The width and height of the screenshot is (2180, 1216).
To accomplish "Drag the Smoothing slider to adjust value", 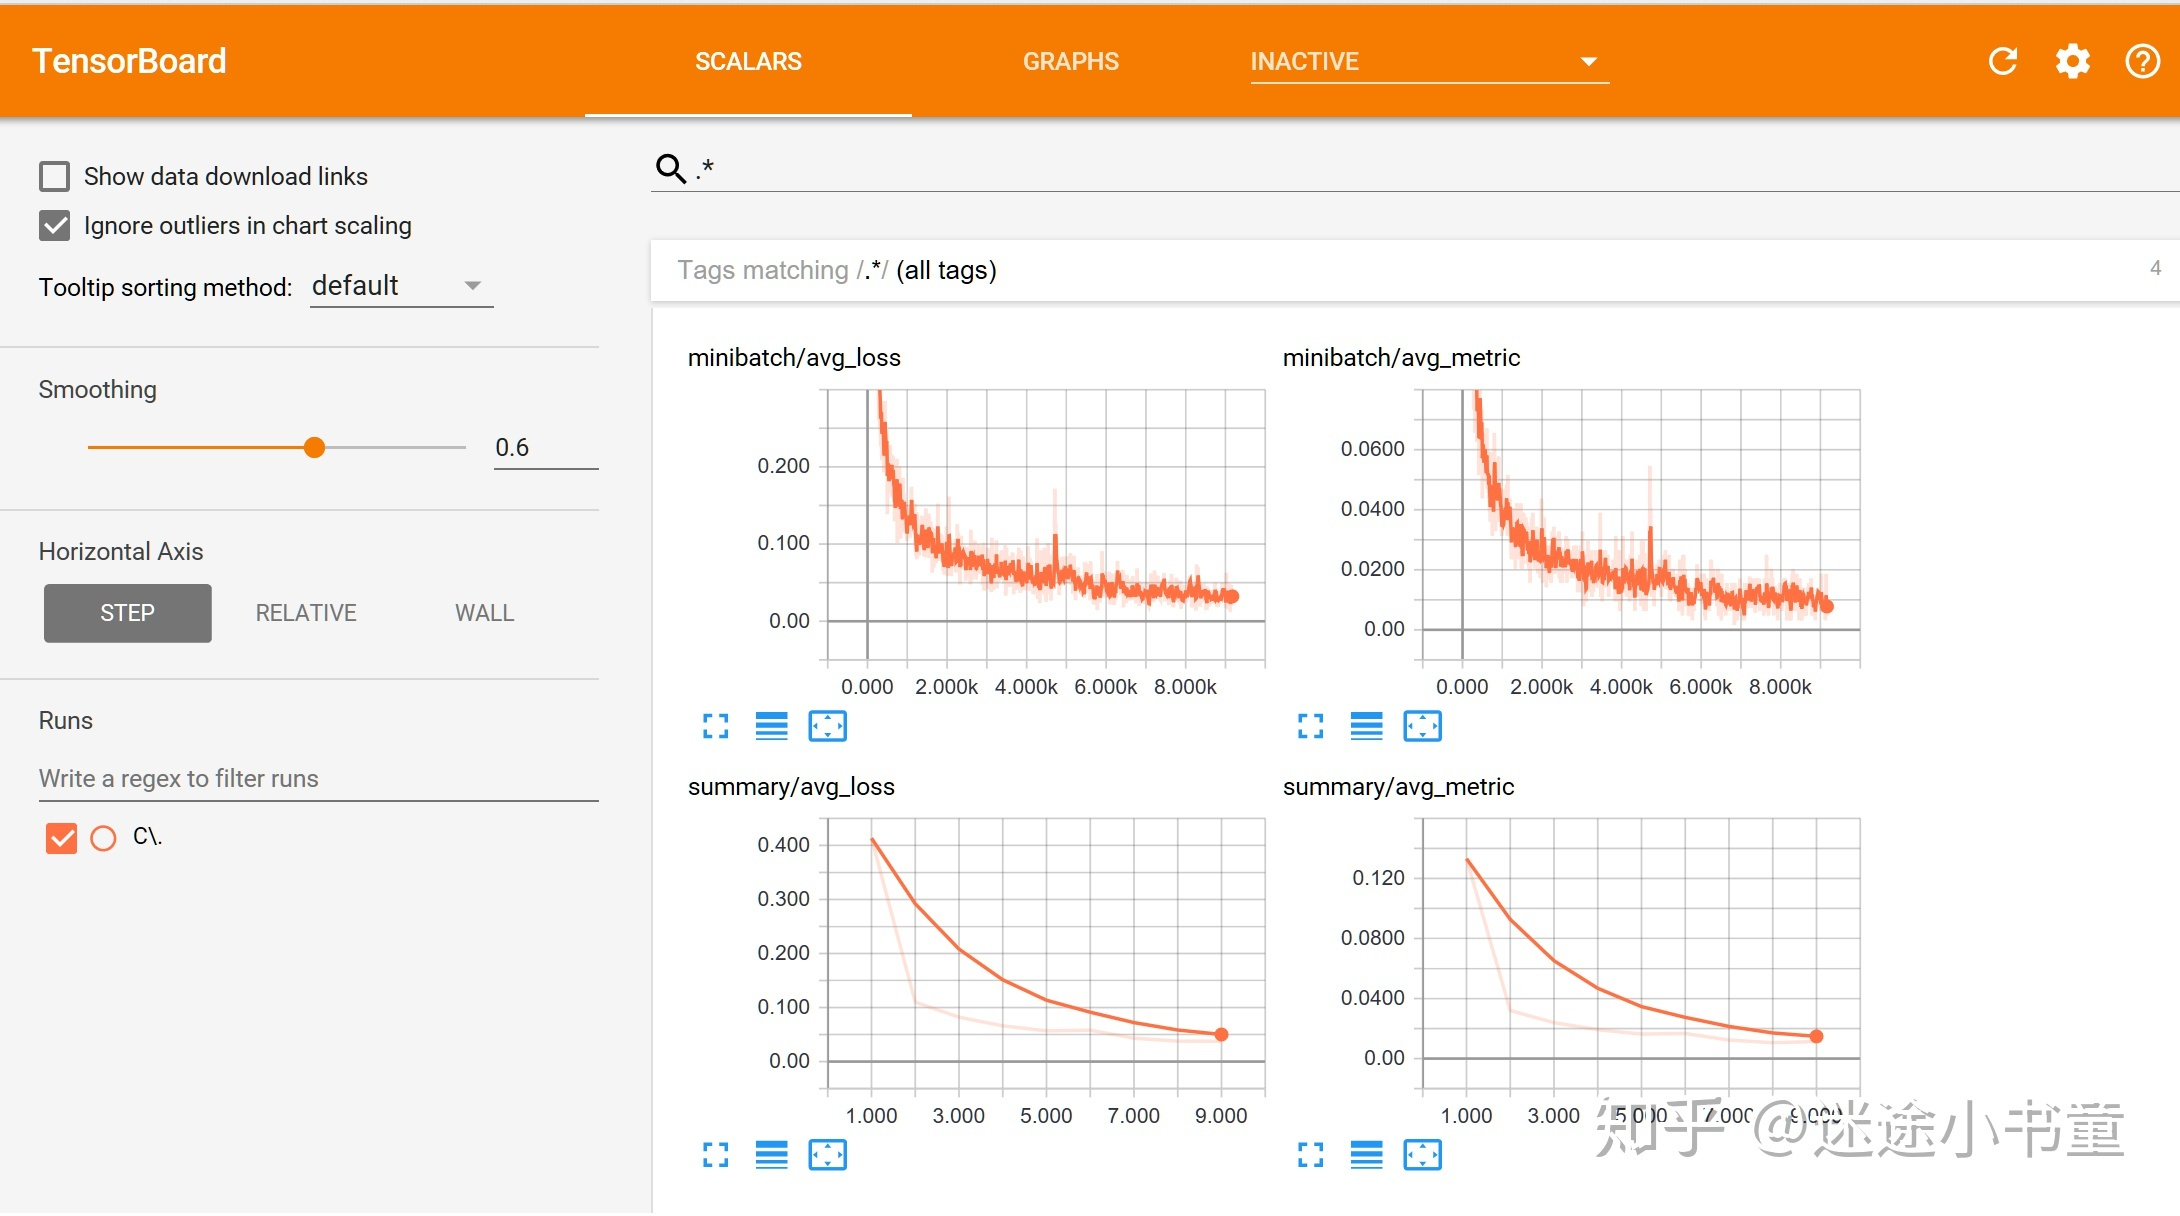I will tap(314, 446).
